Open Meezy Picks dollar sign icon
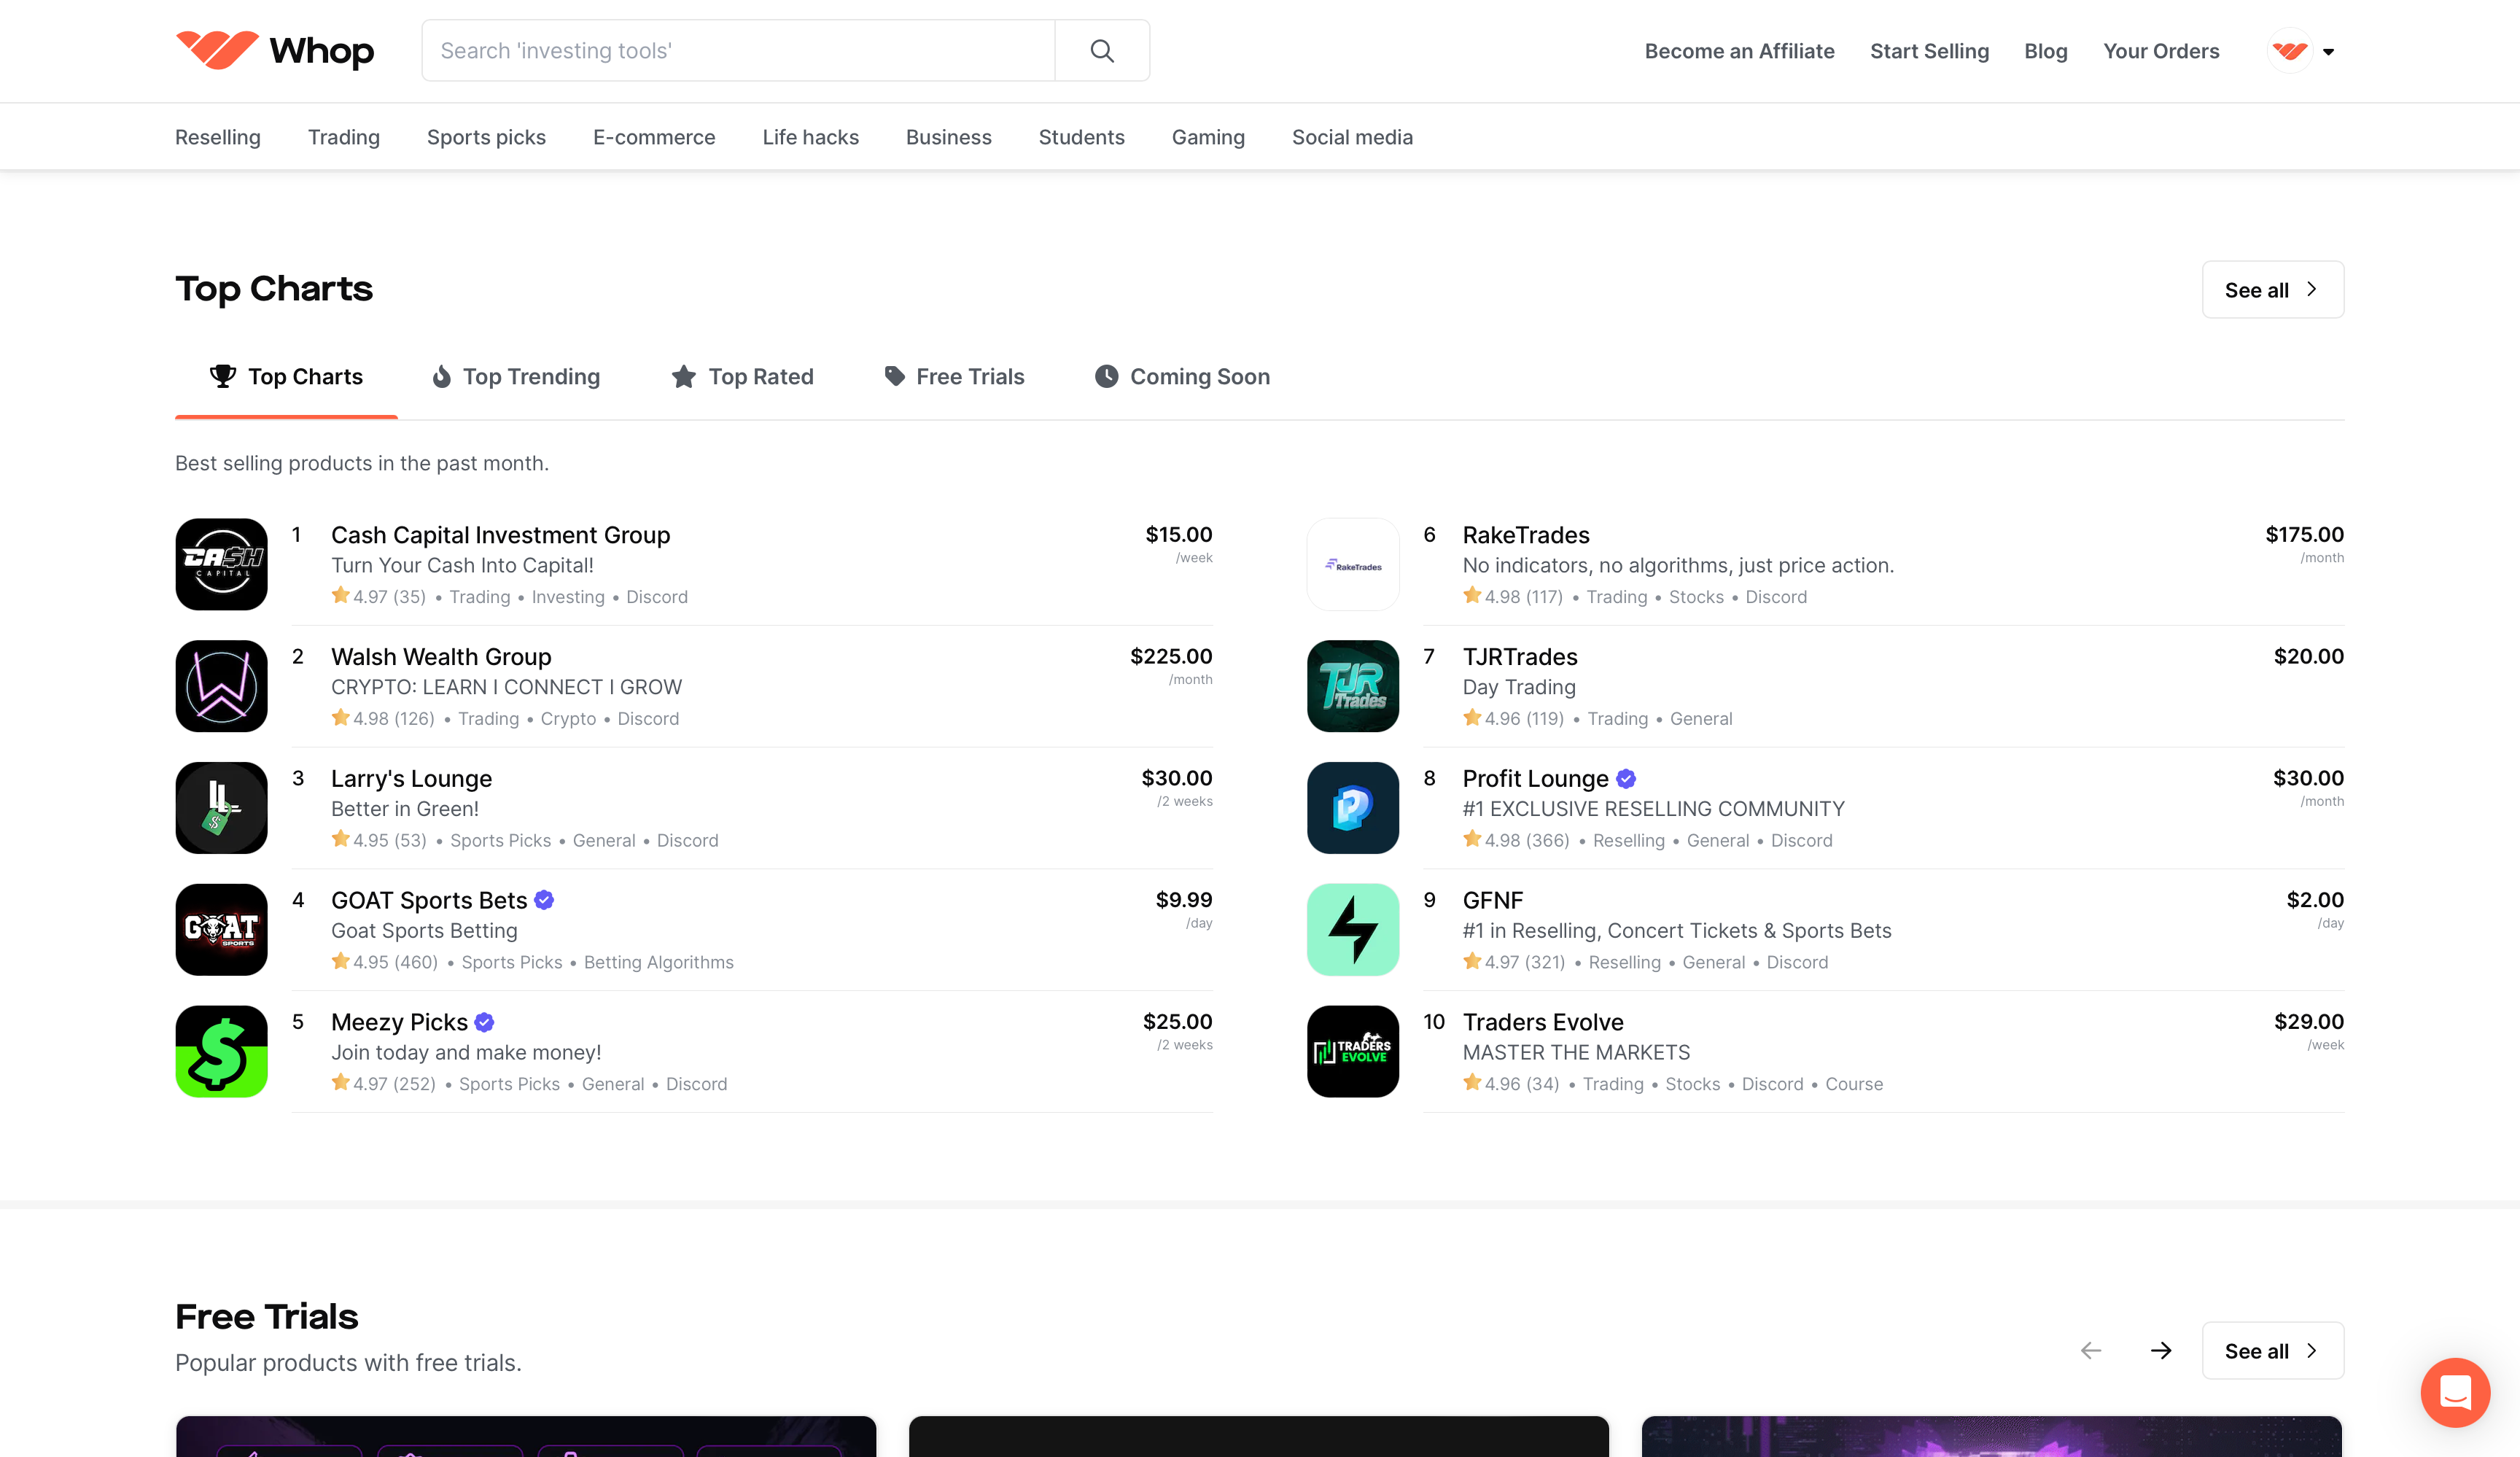The image size is (2520, 1457). [221, 1051]
